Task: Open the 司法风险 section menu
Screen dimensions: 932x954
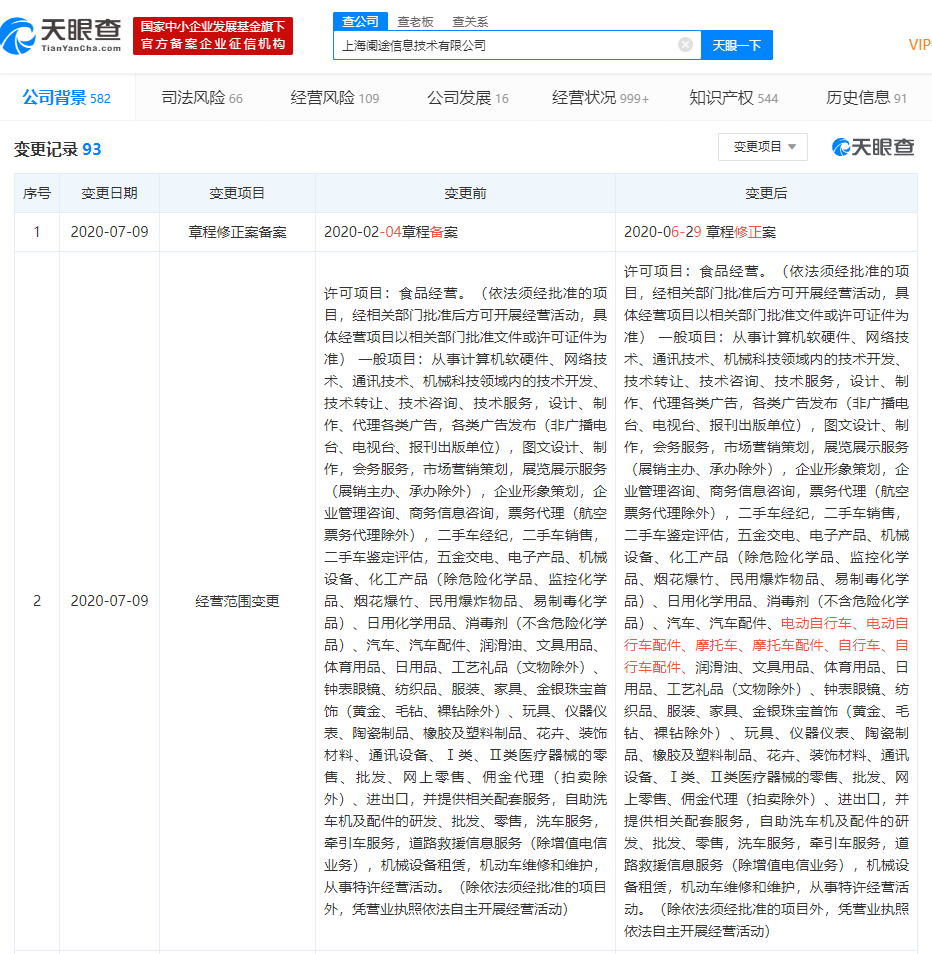Action: [202, 98]
